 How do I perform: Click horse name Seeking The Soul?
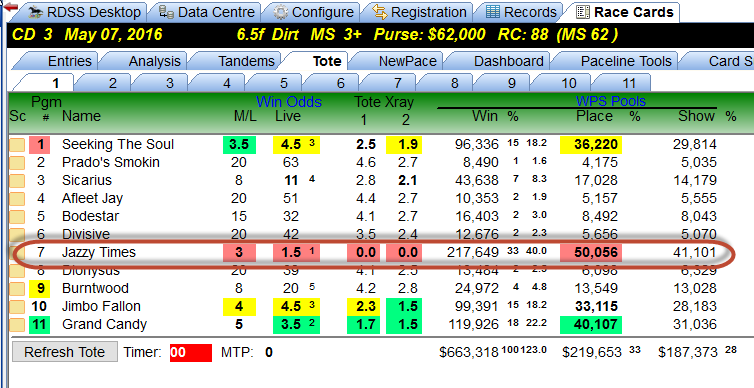click(118, 145)
